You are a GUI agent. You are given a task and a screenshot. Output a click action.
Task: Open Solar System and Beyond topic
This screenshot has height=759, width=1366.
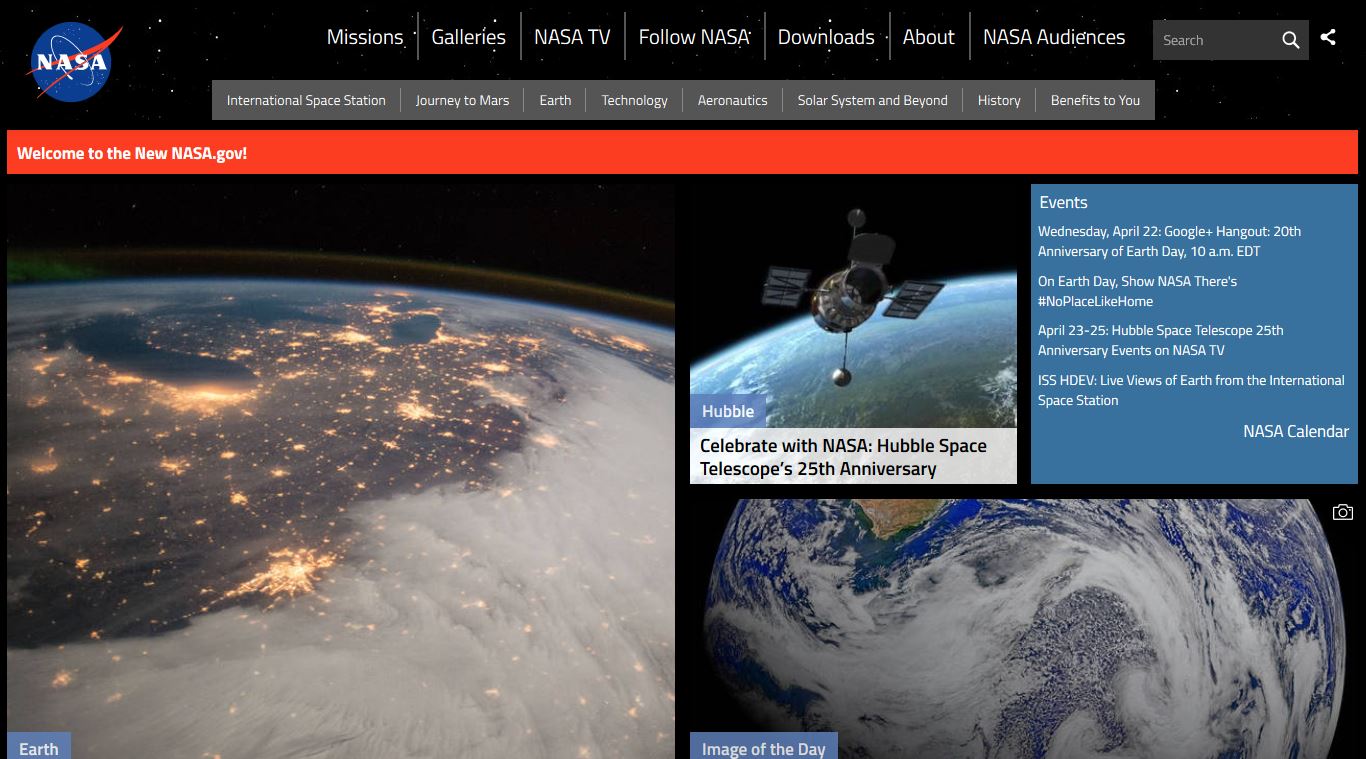click(873, 100)
